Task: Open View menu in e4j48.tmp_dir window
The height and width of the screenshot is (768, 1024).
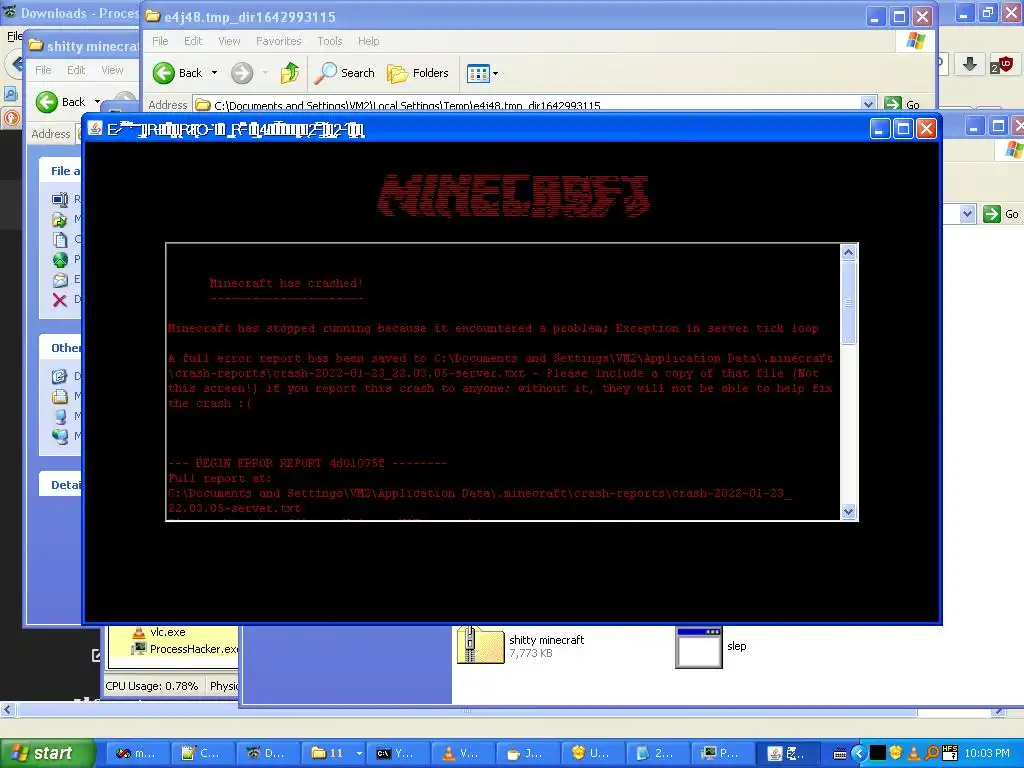Action: (x=229, y=41)
